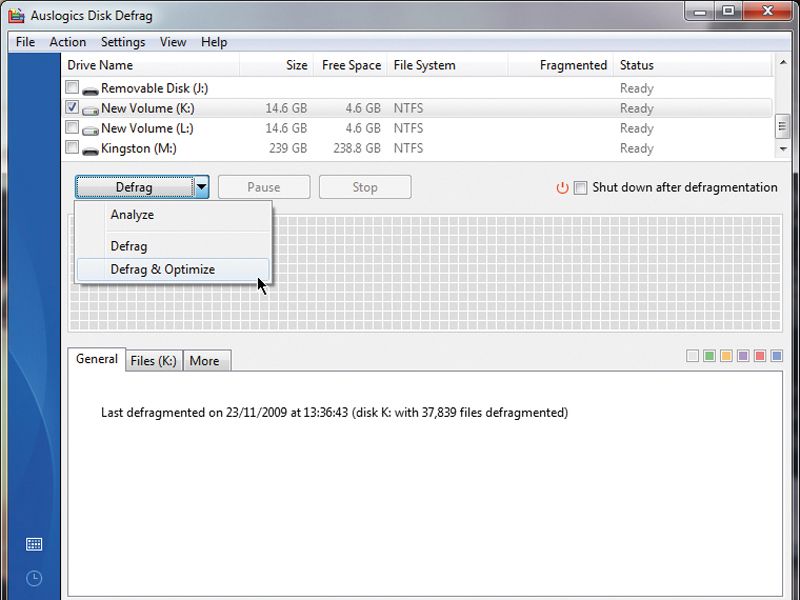This screenshot has height=600, width=800.
Task: Open the Settings menu
Action: pos(122,42)
